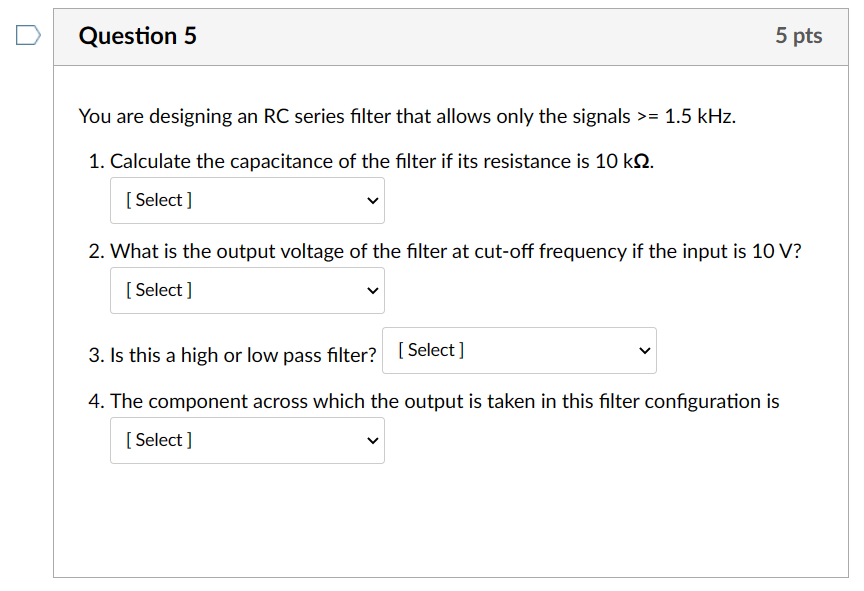Screen dimensions: 864x591
Task: Select the [Select] placeholder for question 3
Action: 430,349
